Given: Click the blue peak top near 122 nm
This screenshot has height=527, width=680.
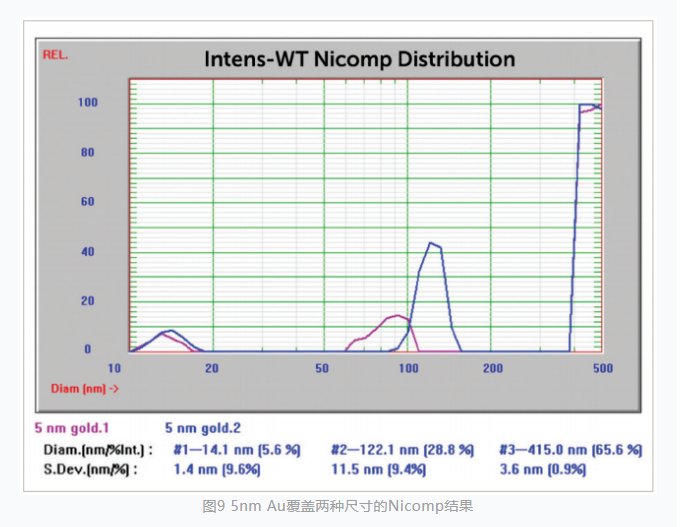Looking at the screenshot, I should pos(432,243).
